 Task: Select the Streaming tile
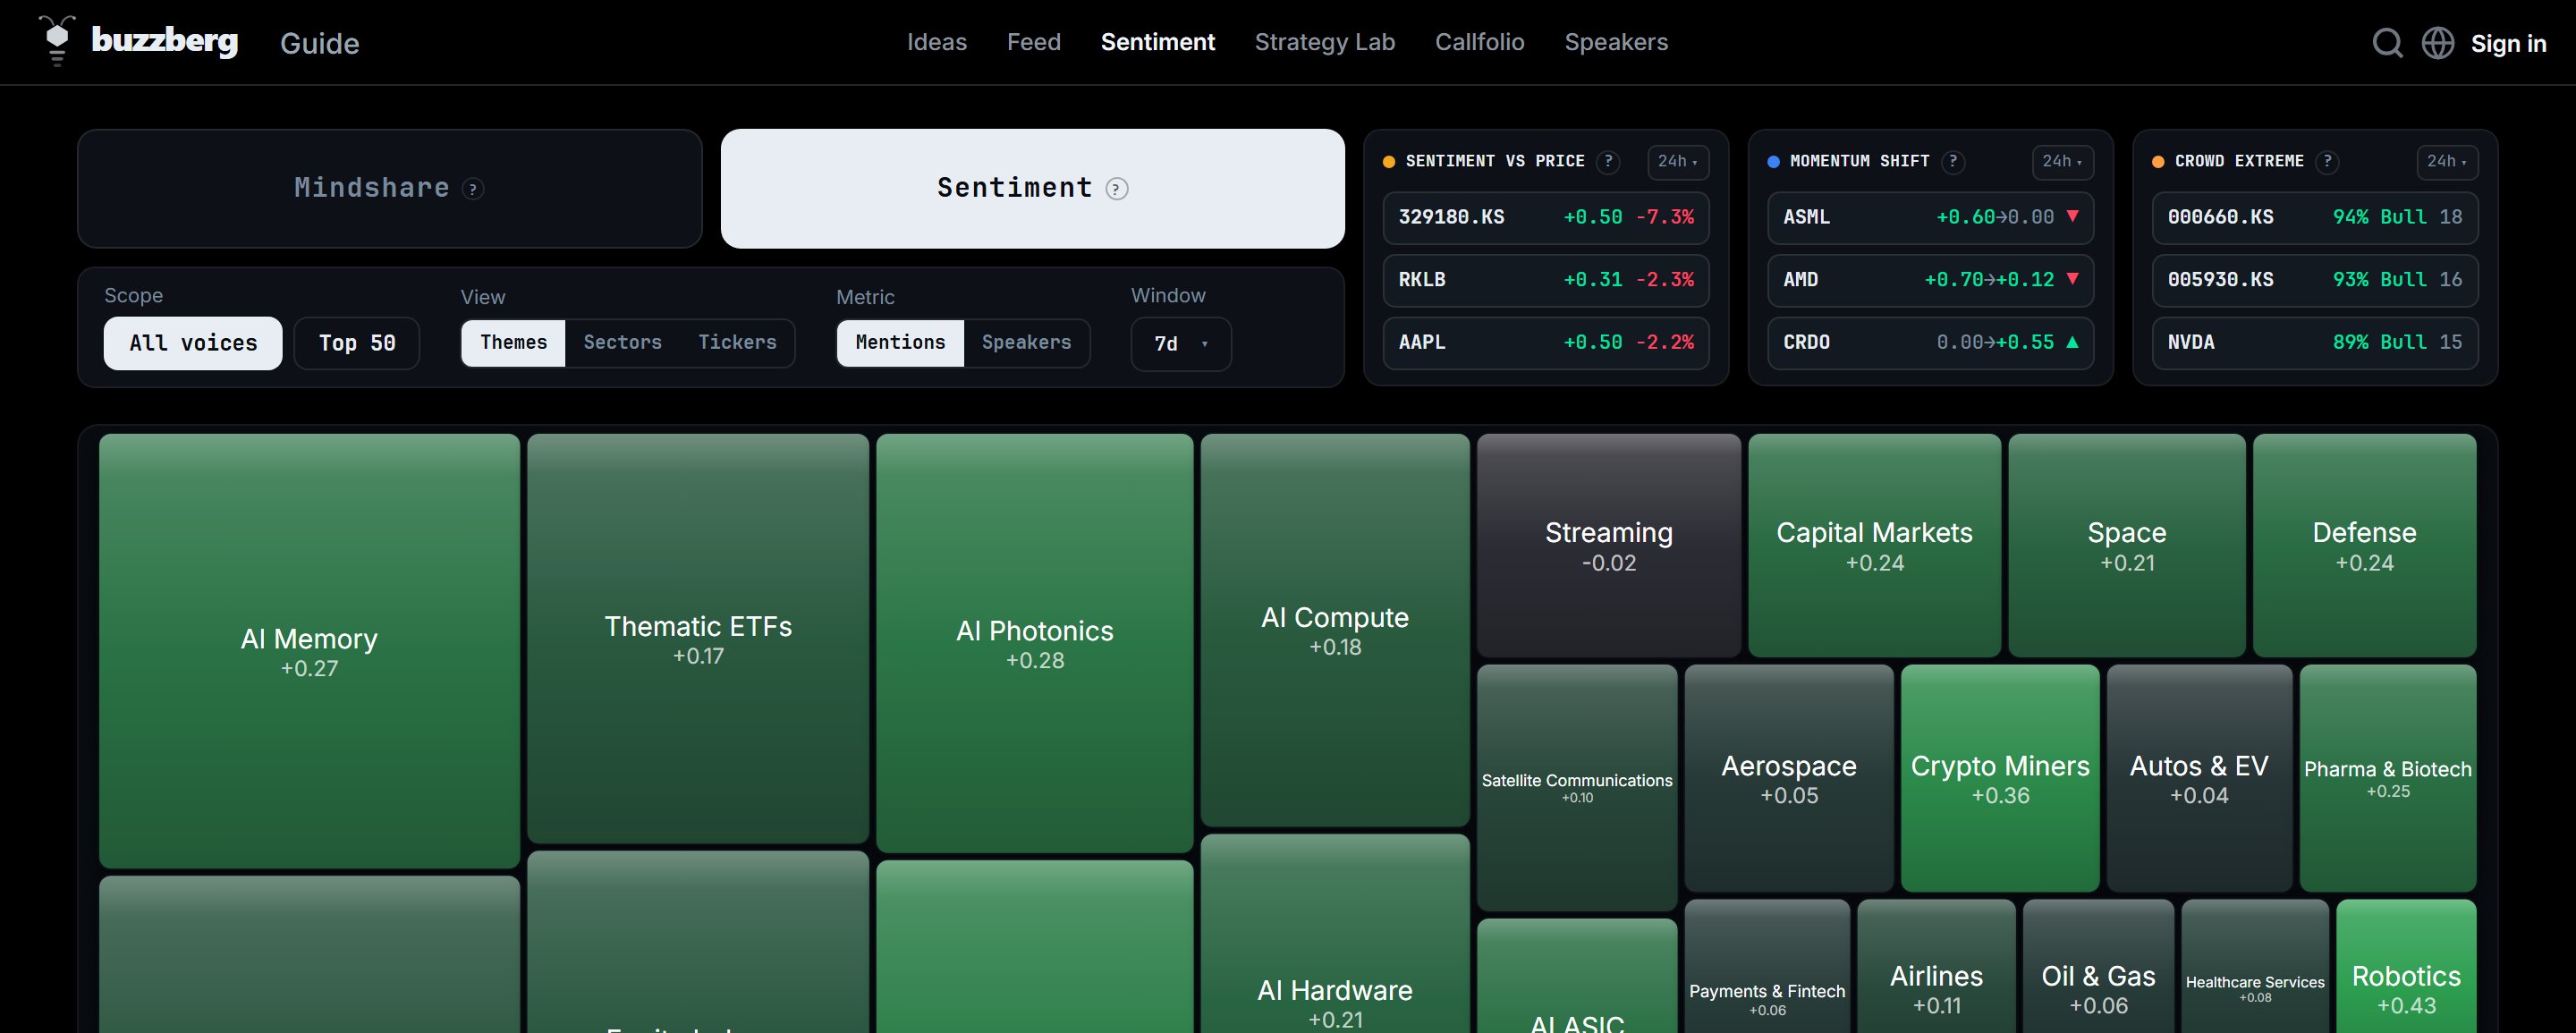[1609, 545]
